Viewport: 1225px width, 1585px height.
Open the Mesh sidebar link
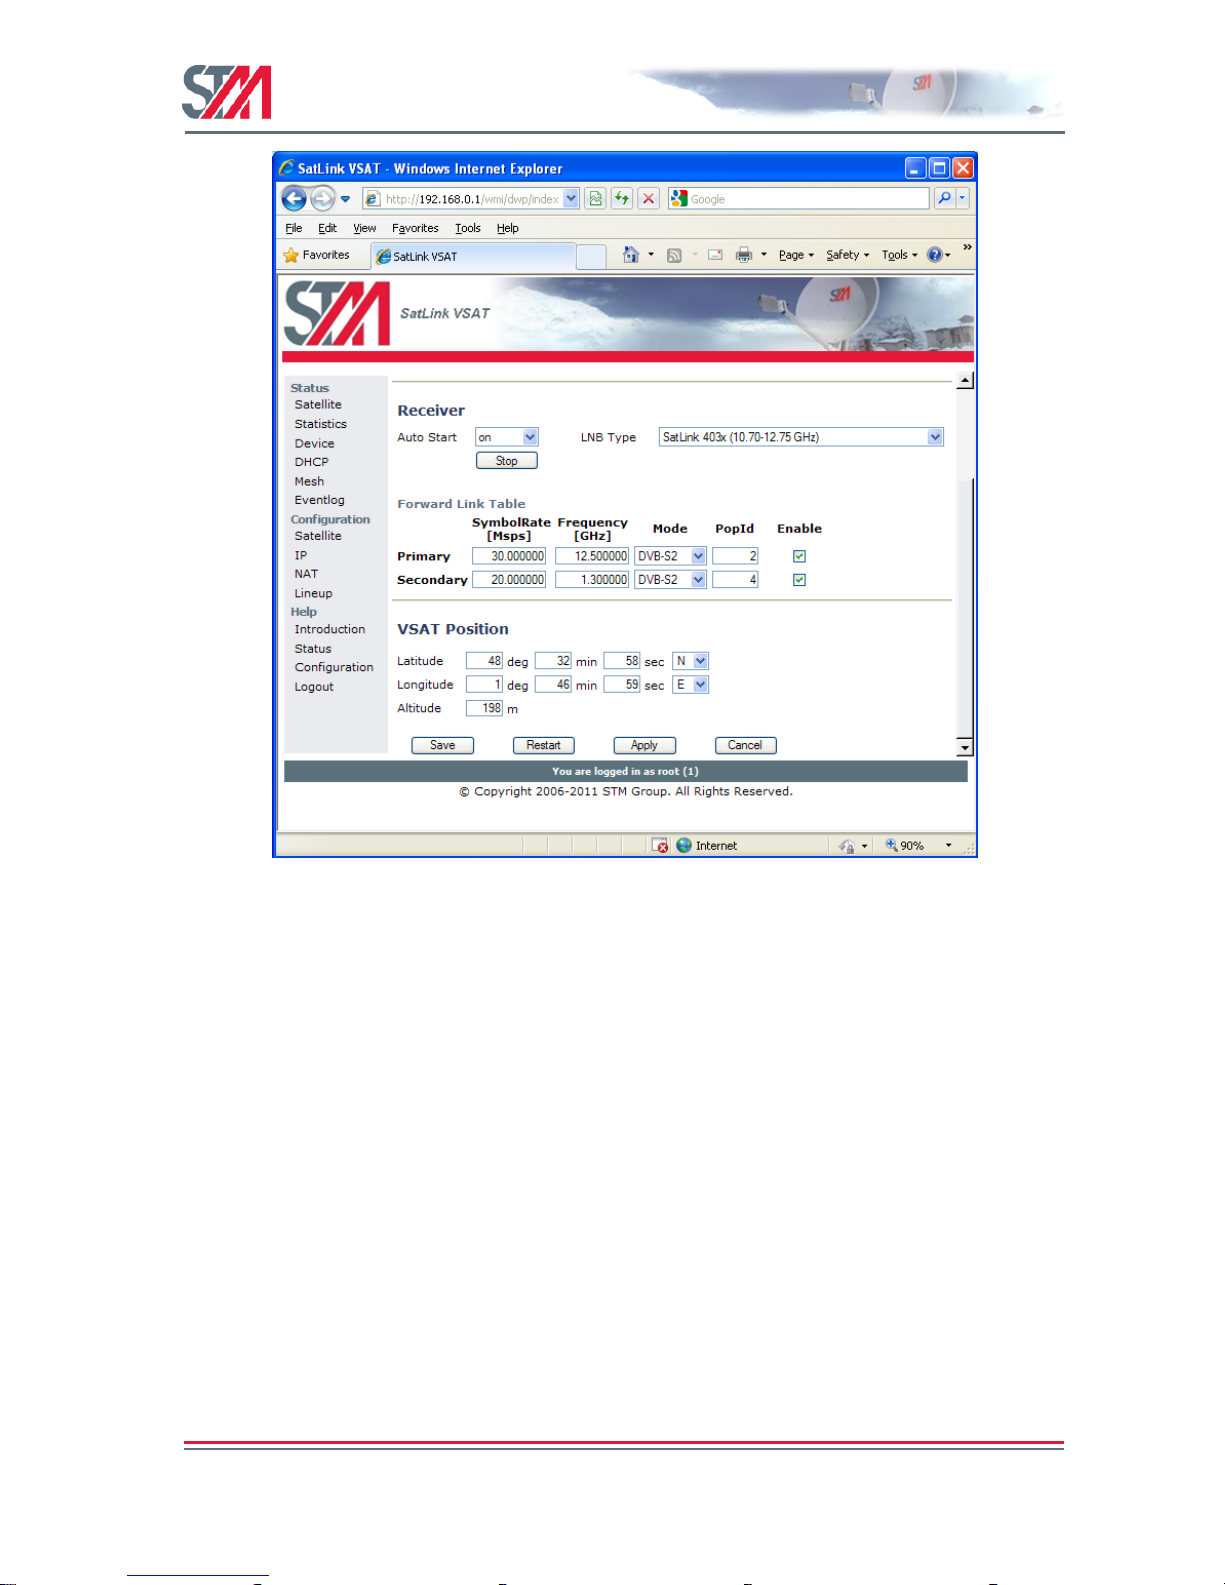(x=309, y=481)
